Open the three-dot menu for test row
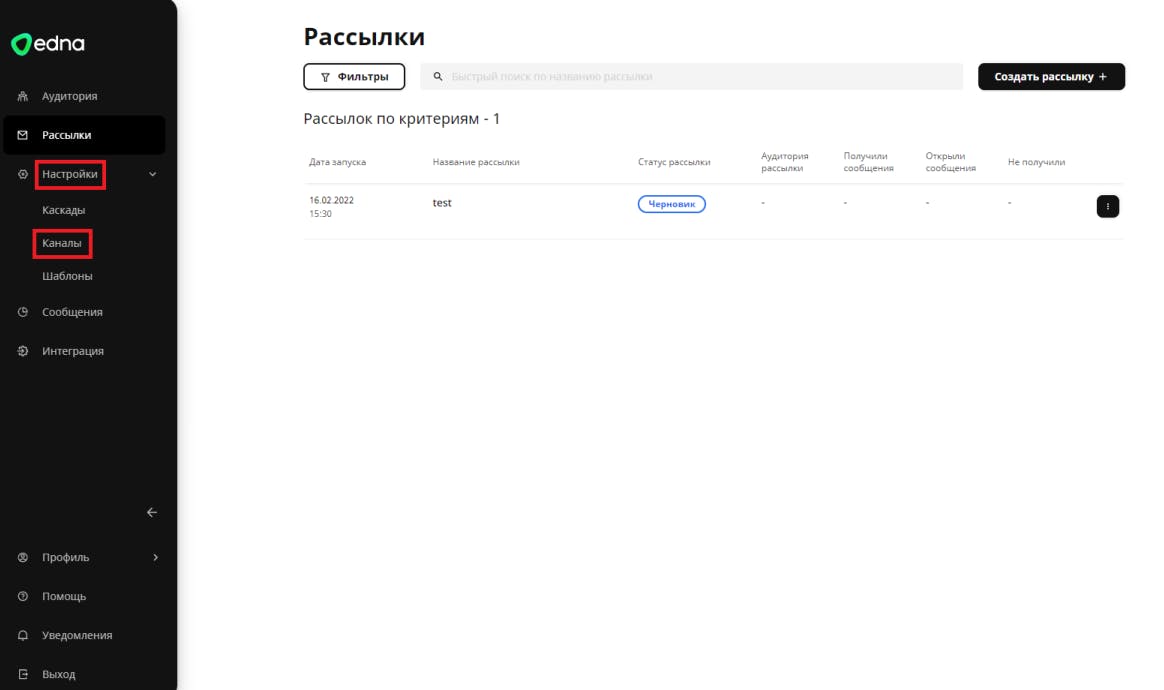Screen dimensions: 1164x690 tap(1108, 206)
